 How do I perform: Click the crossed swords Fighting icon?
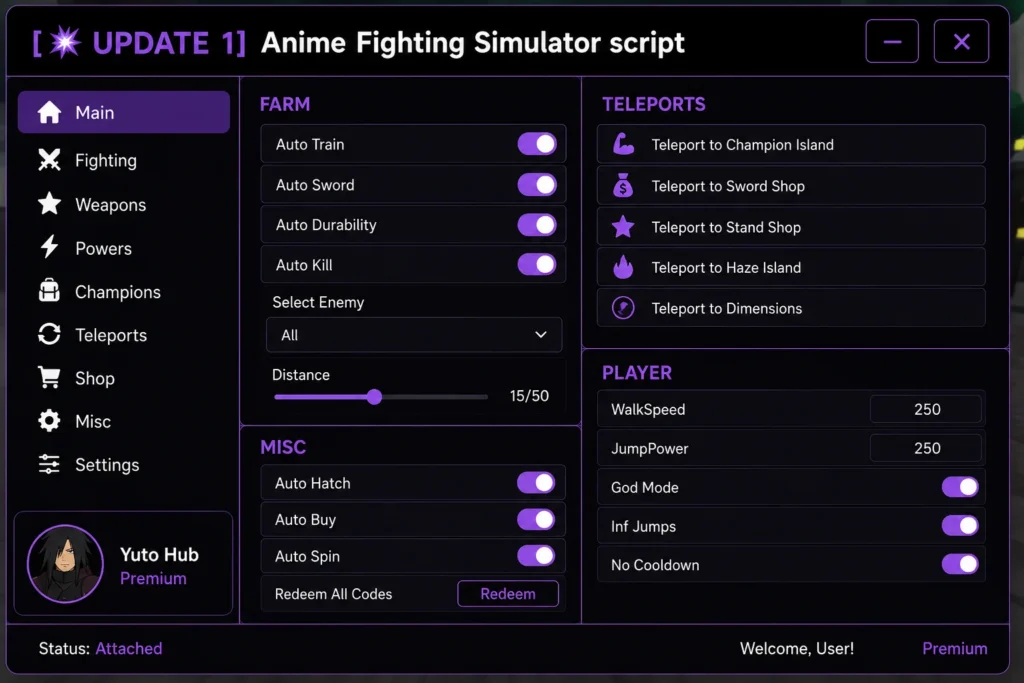coord(49,160)
